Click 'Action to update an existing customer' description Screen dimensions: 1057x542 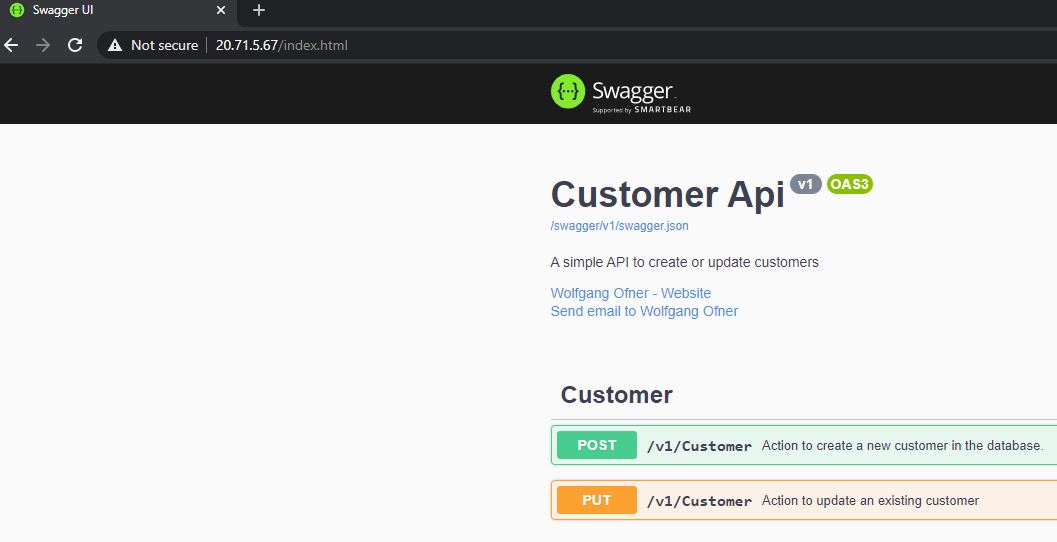point(870,501)
